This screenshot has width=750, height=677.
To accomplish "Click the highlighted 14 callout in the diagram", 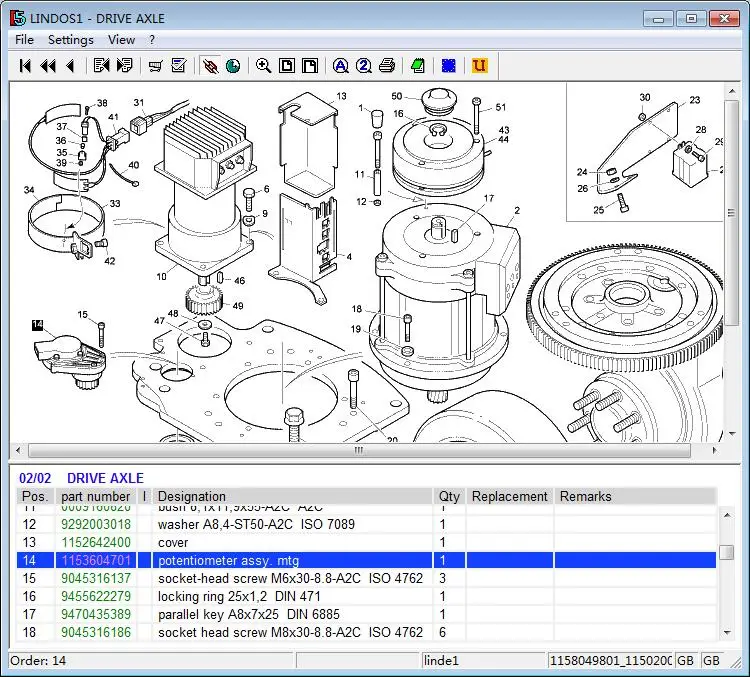I will pos(37,325).
